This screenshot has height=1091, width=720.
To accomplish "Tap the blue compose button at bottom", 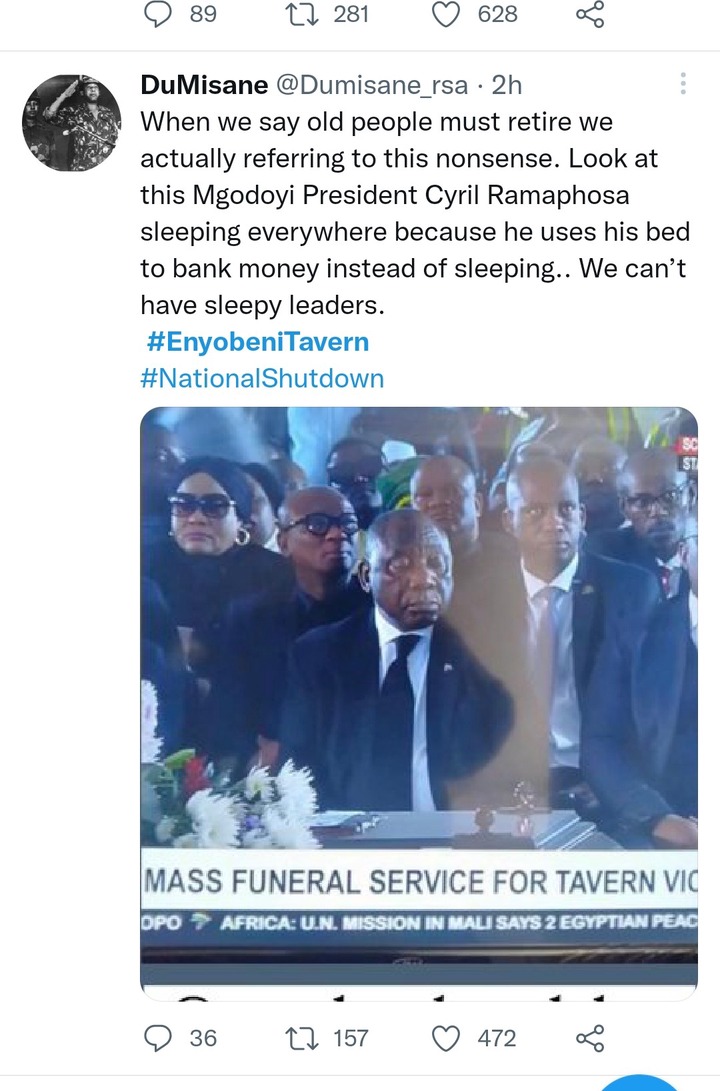I will (x=639, y=1084).
